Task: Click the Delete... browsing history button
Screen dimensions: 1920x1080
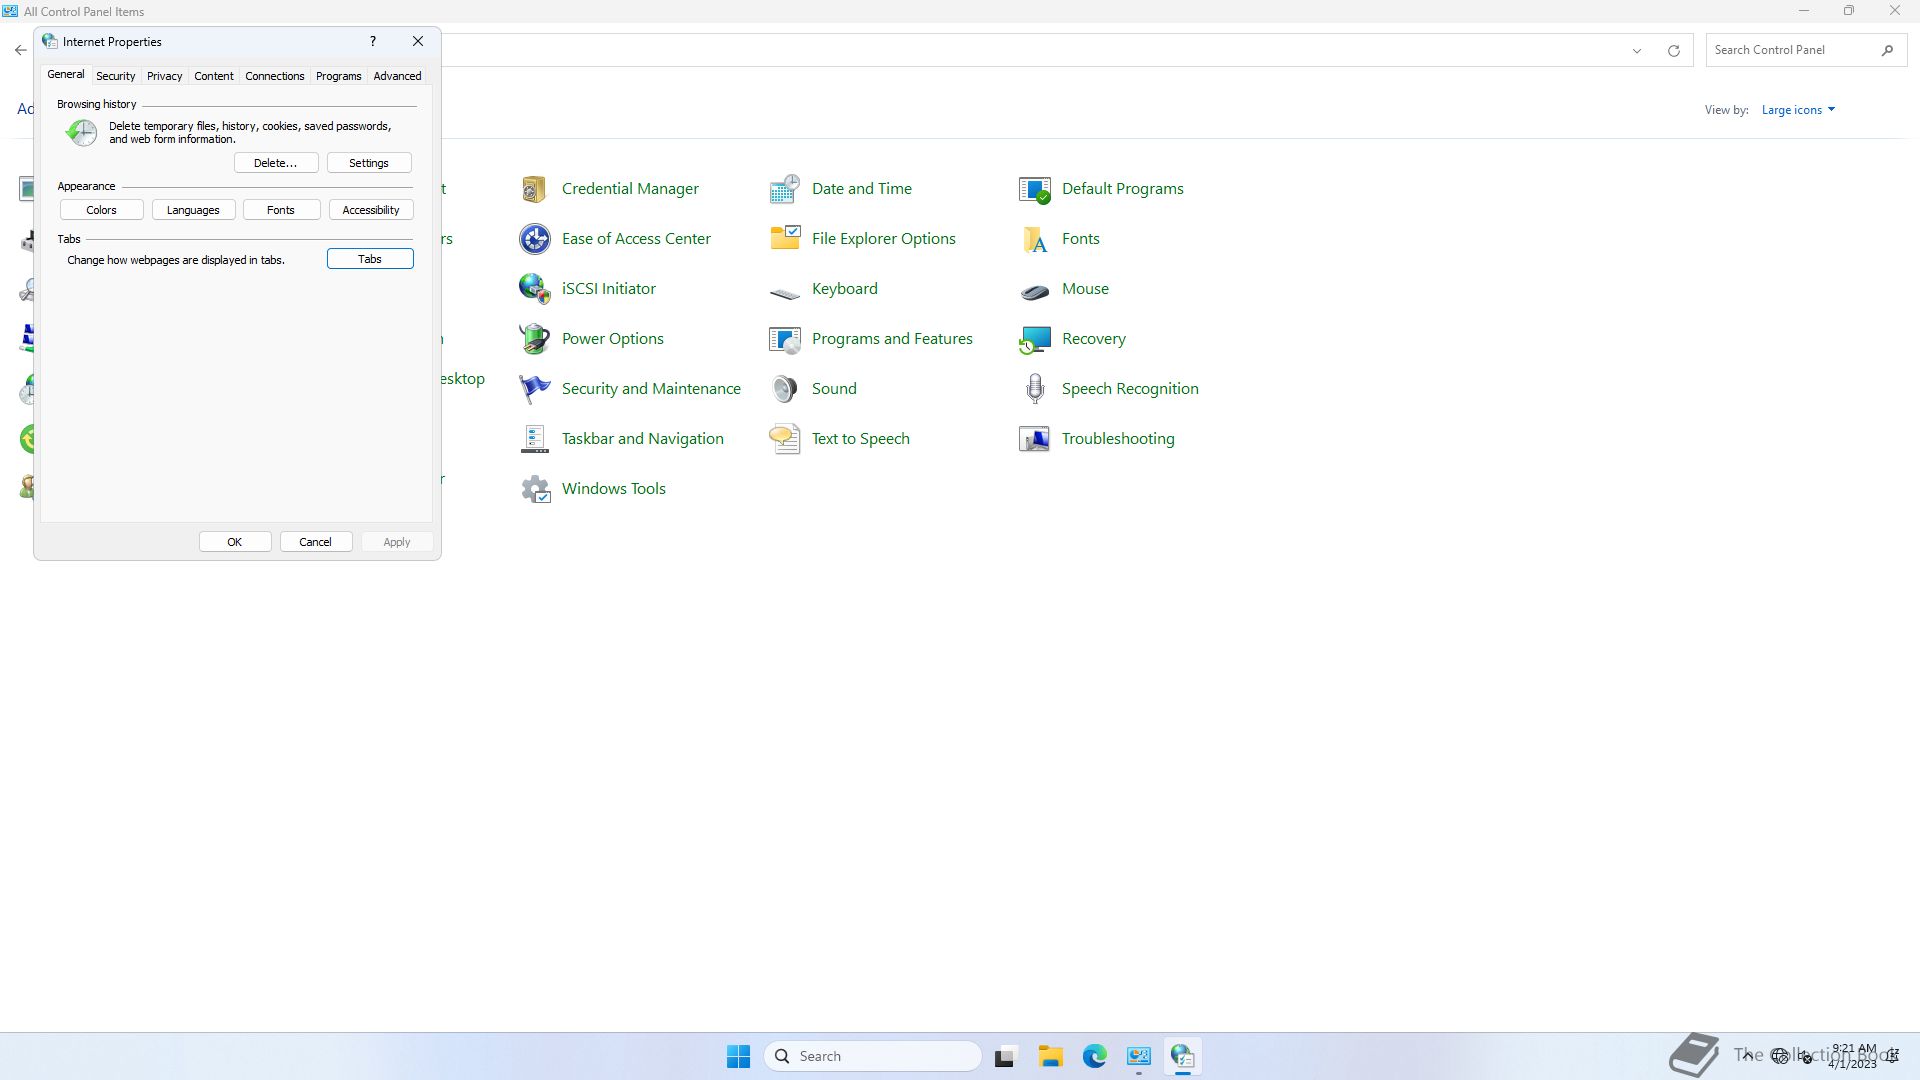Action: coord(276,163)
